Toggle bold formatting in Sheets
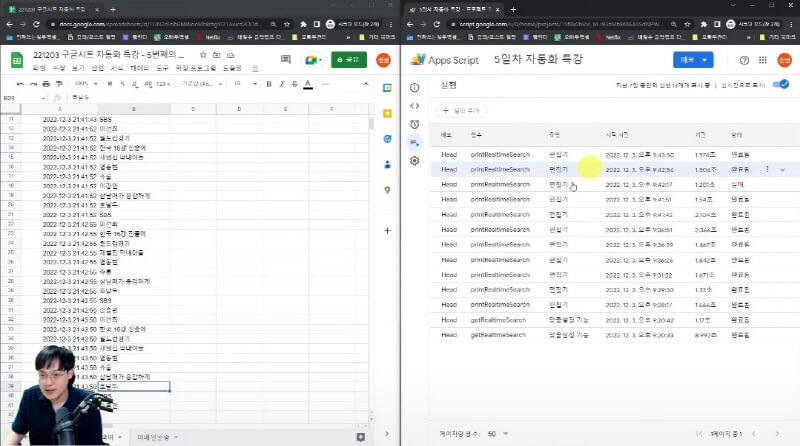This screenshot has height=446, width=800. coord(269,84)
